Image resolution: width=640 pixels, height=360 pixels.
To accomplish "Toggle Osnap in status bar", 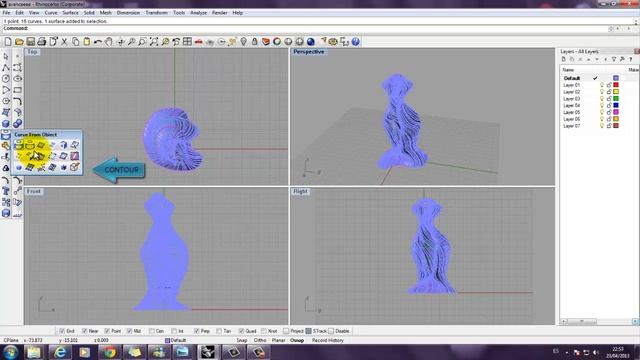I will click(297, 340).
